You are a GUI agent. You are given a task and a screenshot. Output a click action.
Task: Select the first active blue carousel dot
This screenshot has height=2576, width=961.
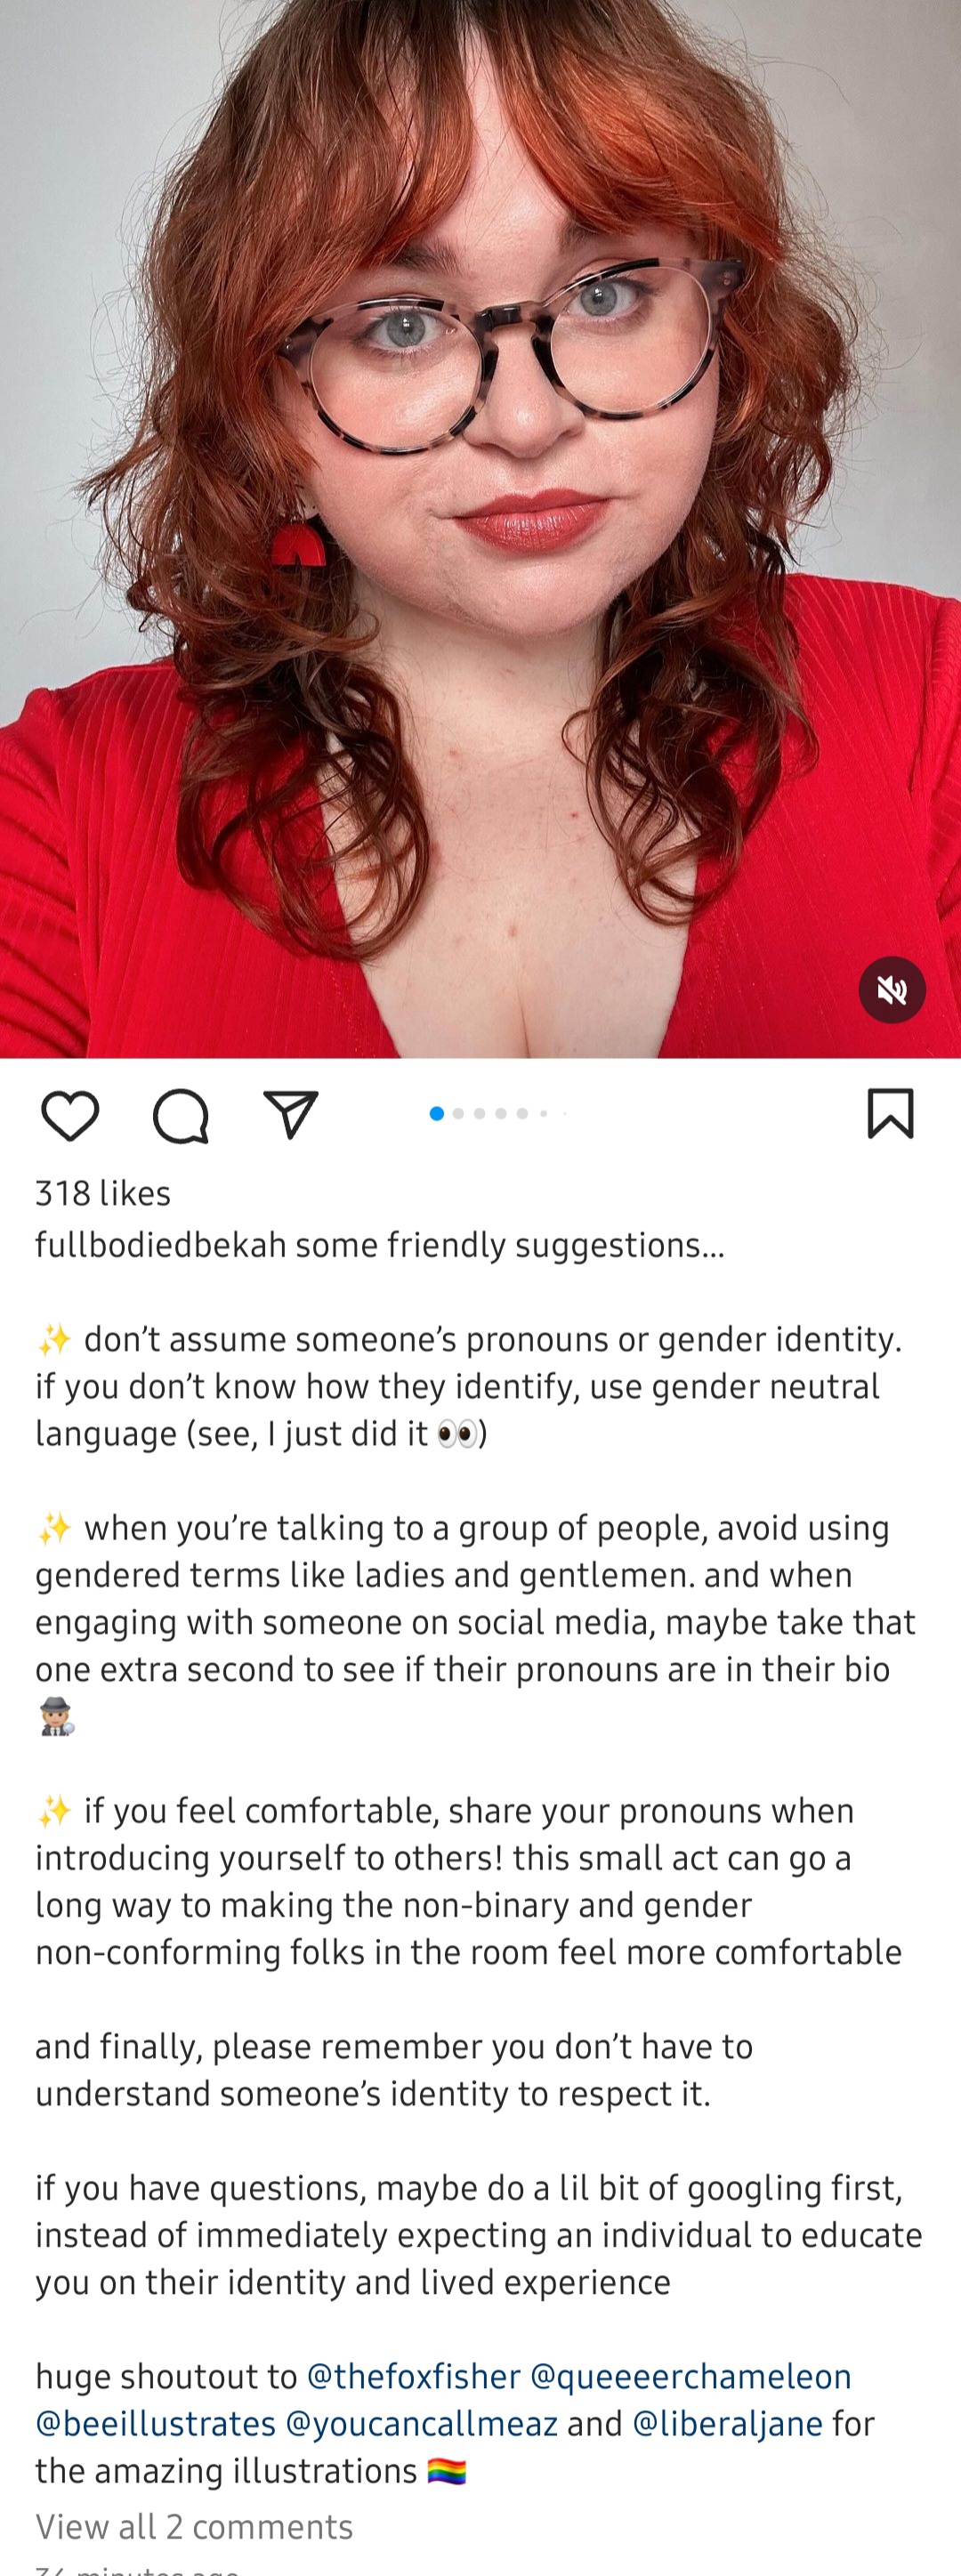pyautogui.click(x=436, y=1113)
